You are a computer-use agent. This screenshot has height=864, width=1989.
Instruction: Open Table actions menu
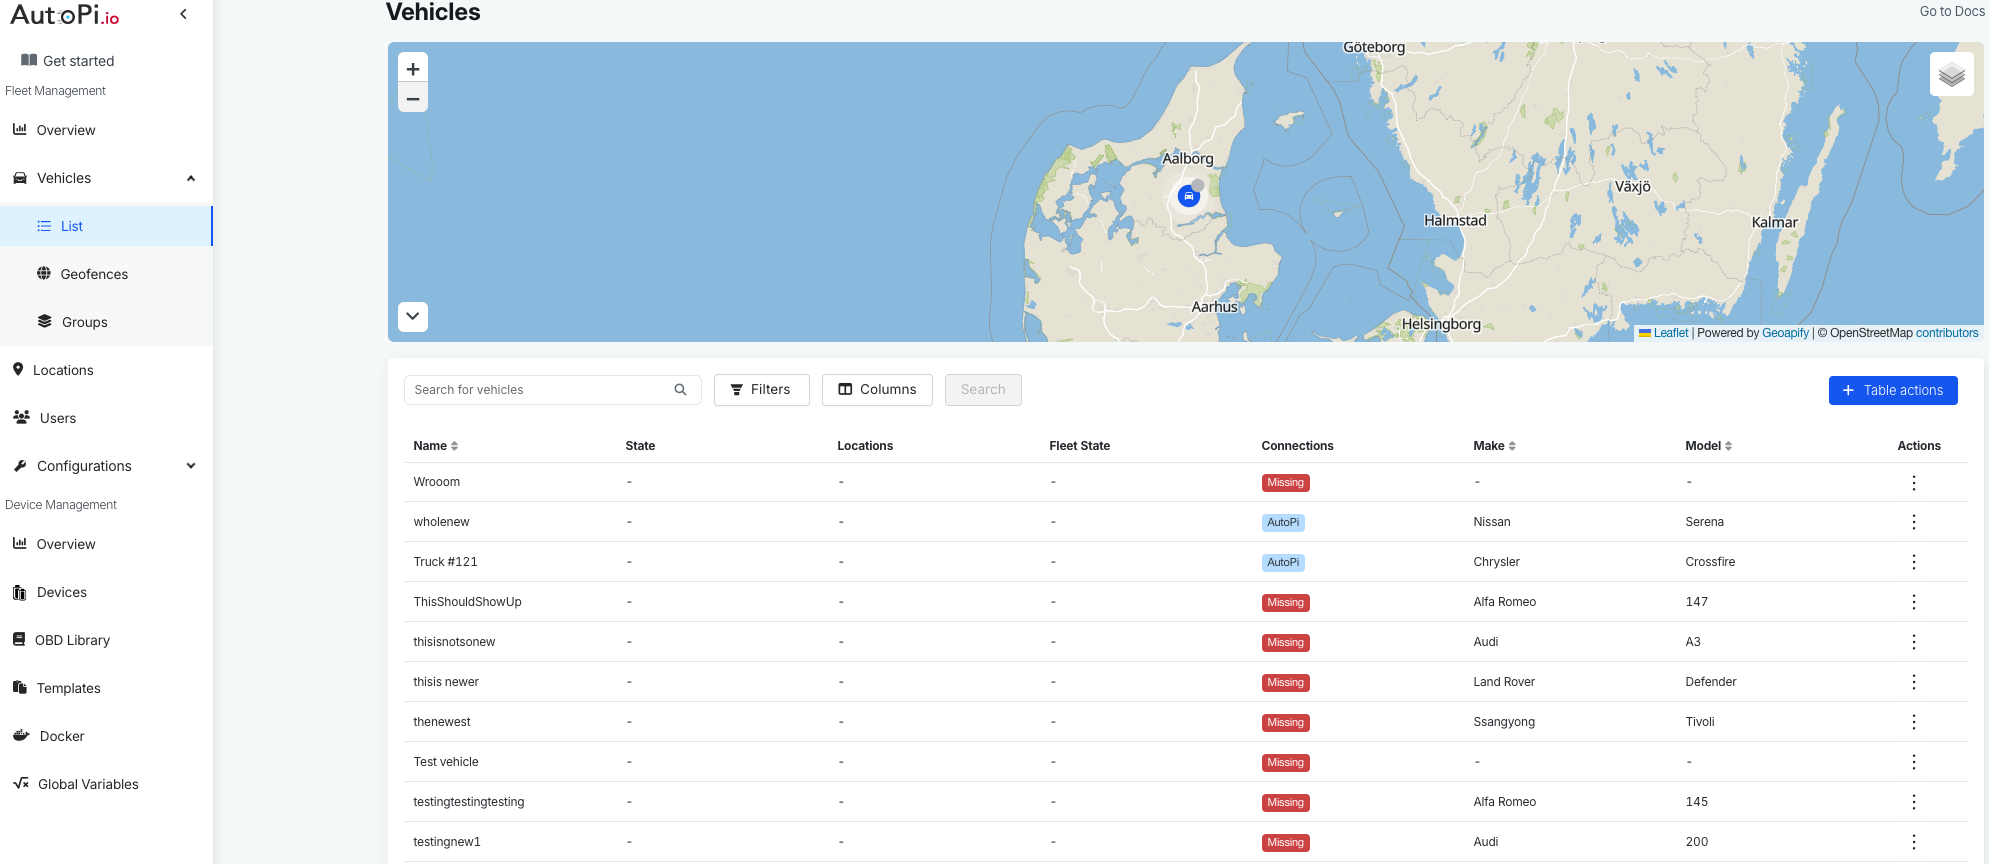tap(1893, 390)
